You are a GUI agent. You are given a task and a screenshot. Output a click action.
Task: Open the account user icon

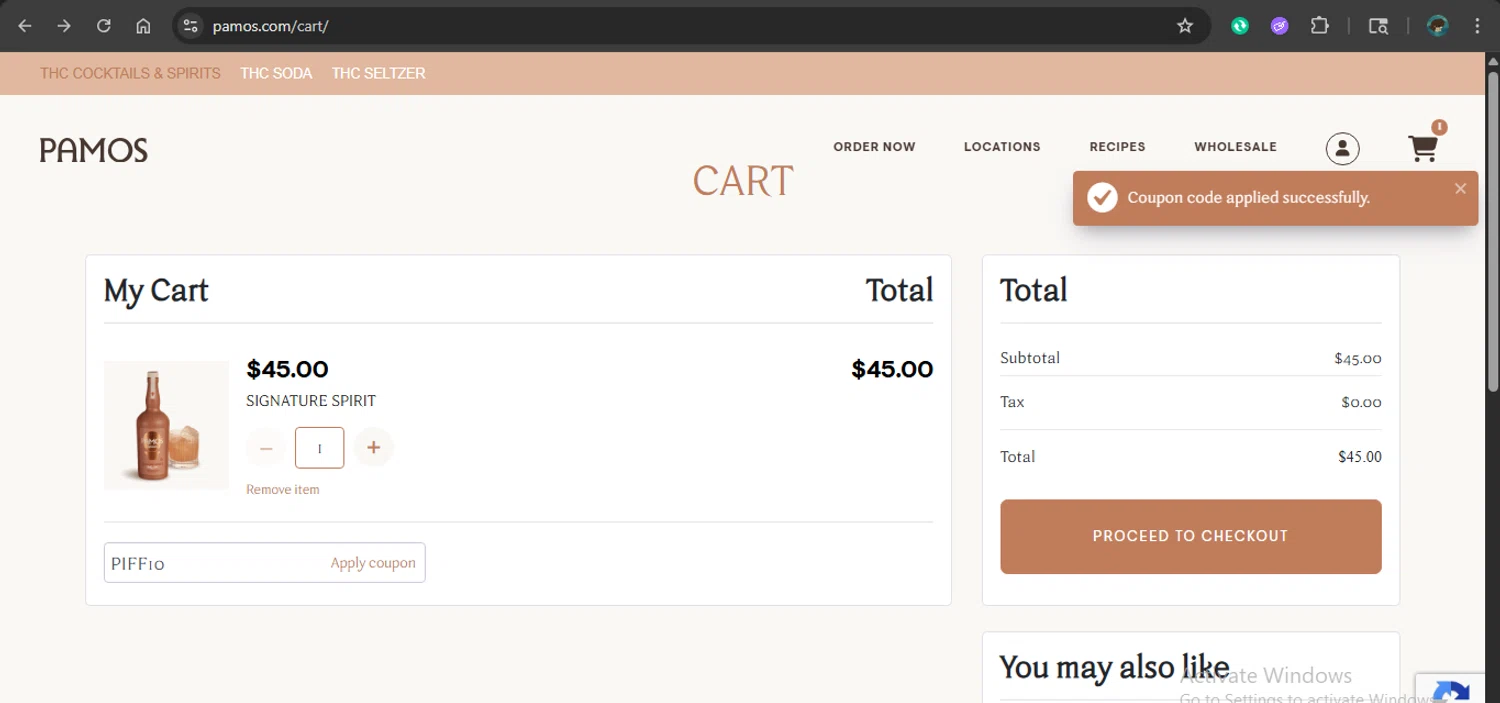click(x=1342, y=149)
